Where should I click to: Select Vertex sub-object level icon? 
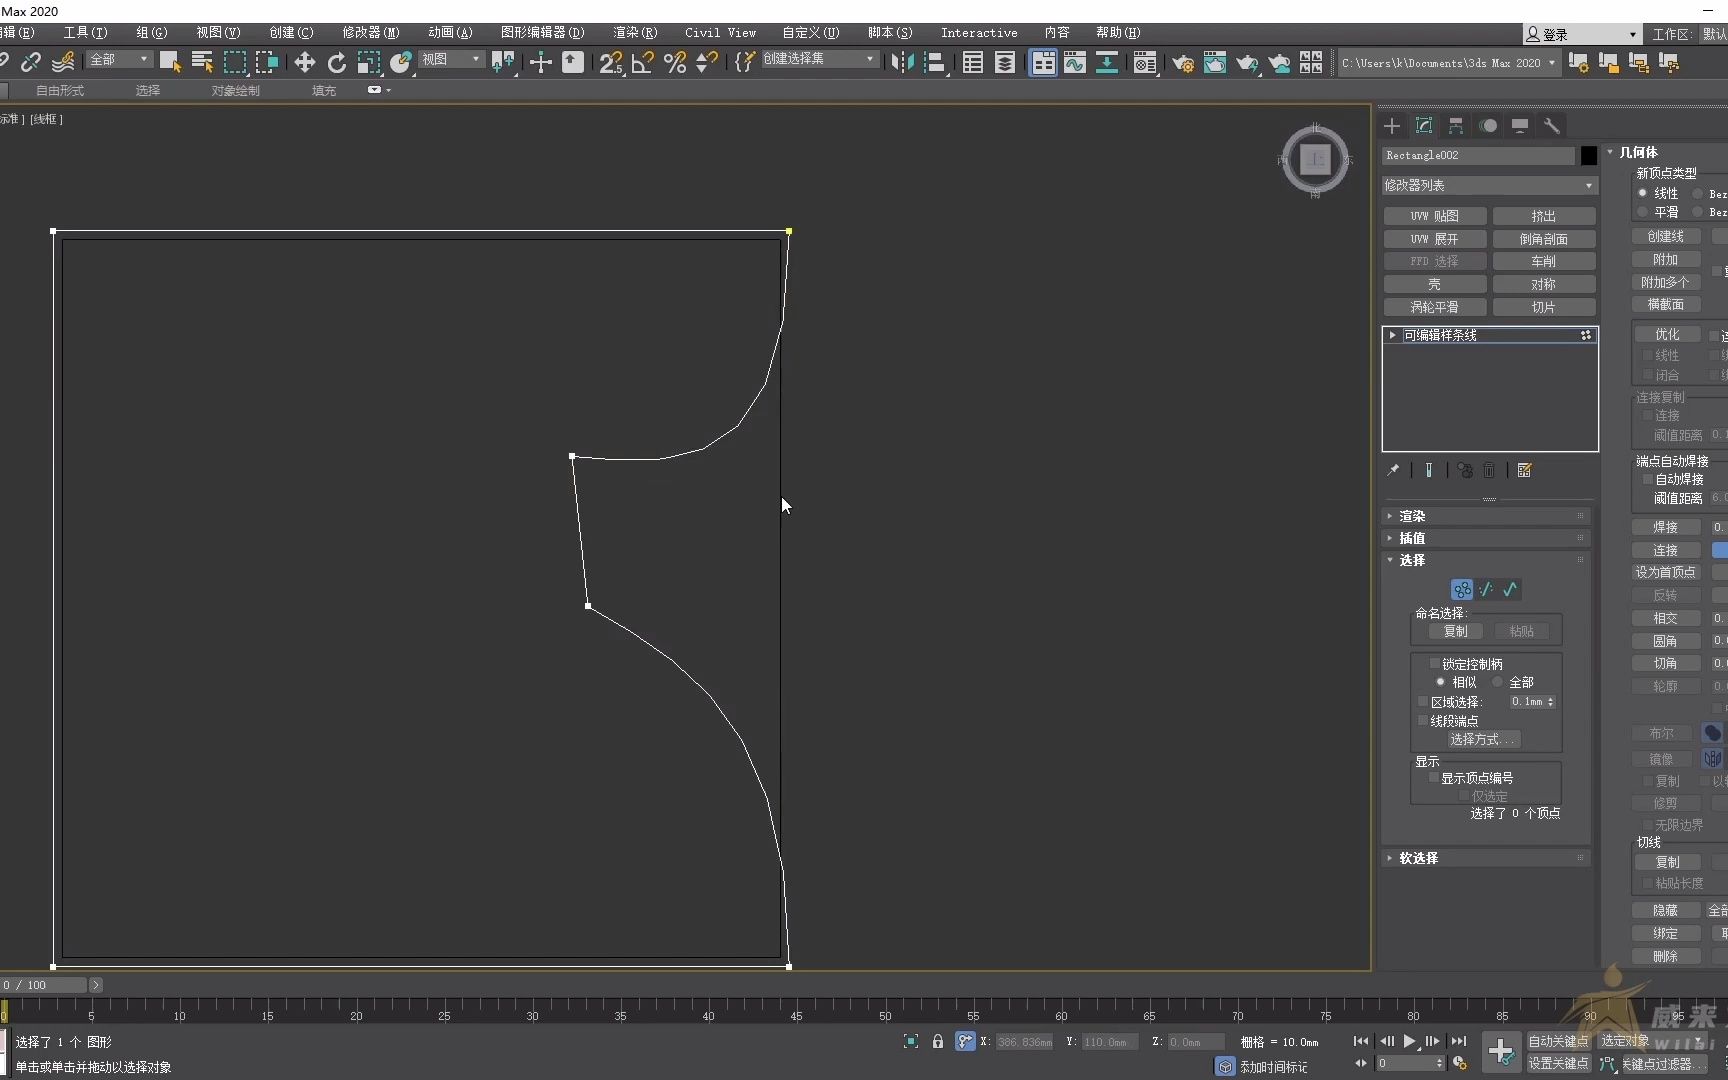tap(1462, 589)
